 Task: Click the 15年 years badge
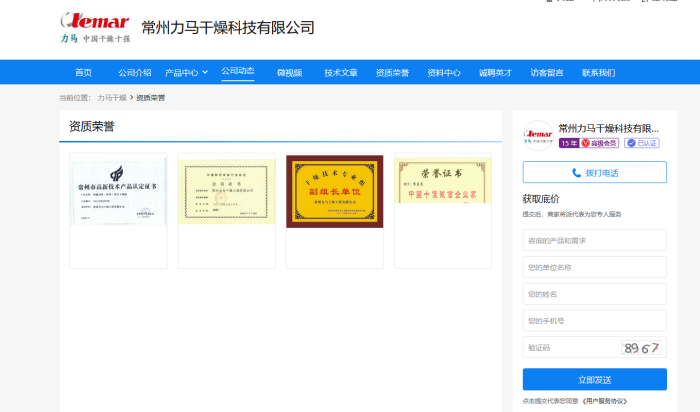point(568,143)
